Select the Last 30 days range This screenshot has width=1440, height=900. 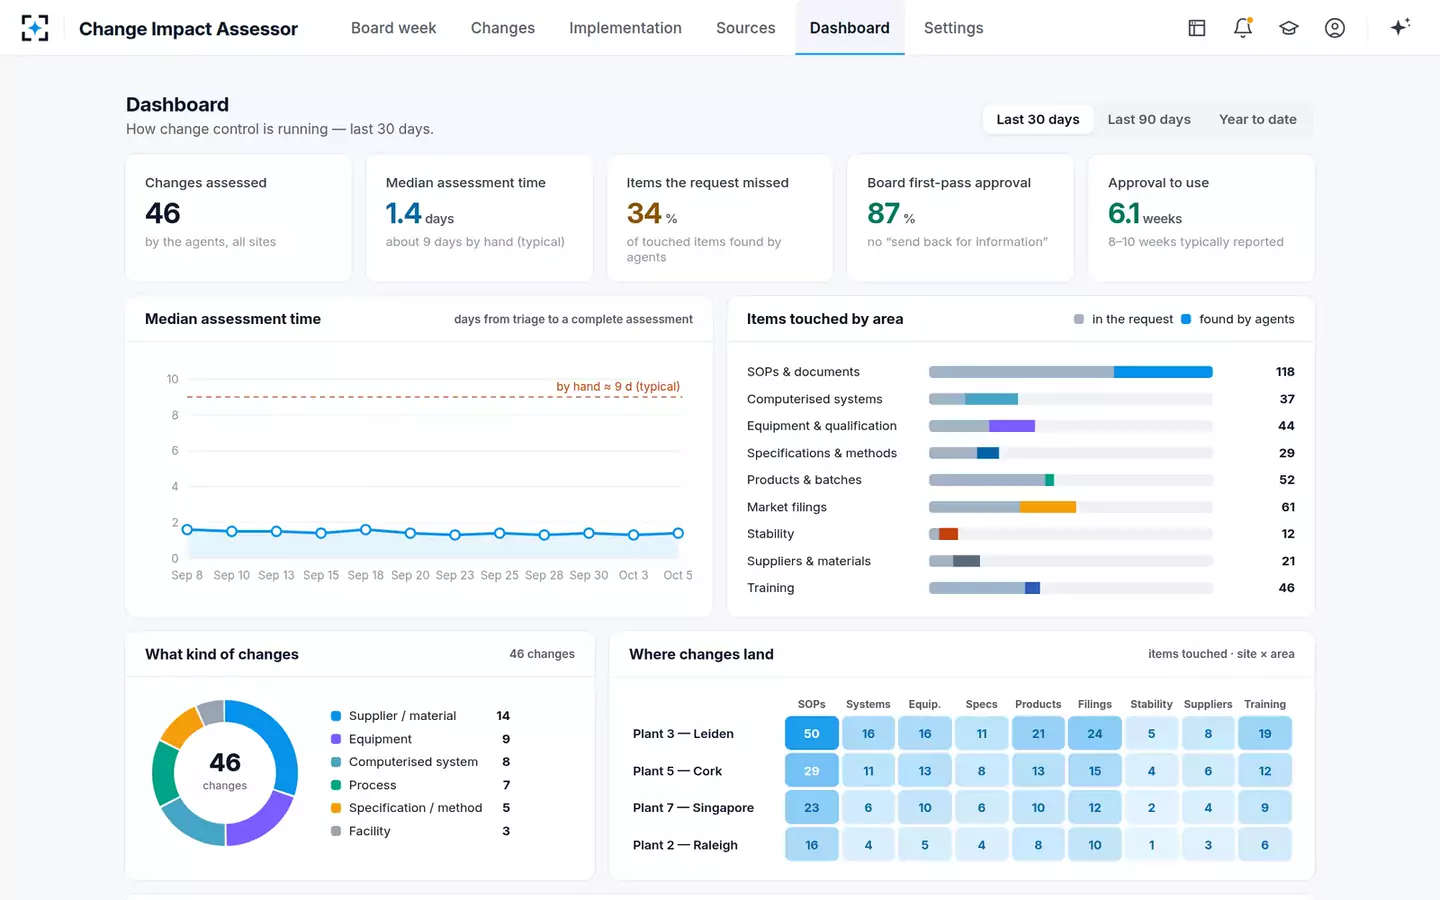[1038, 119]
